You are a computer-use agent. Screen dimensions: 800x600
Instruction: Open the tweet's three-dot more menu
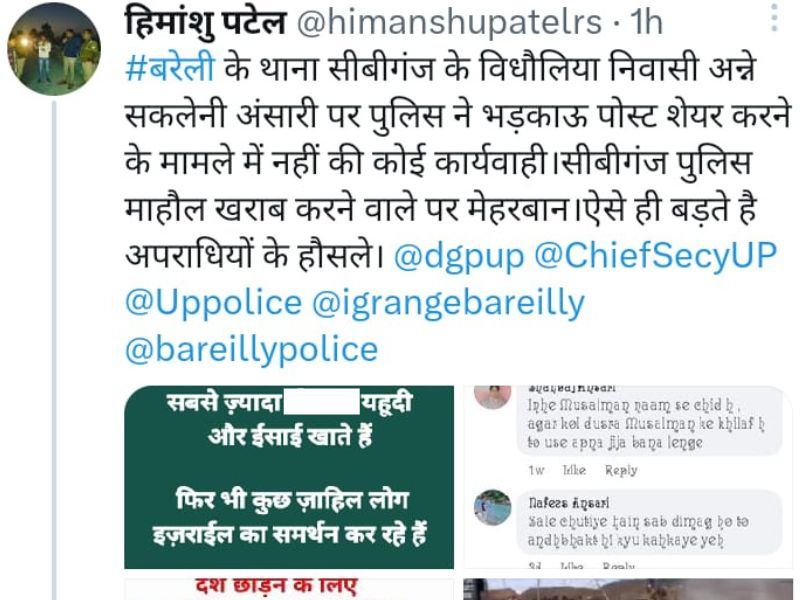point(774,18)
